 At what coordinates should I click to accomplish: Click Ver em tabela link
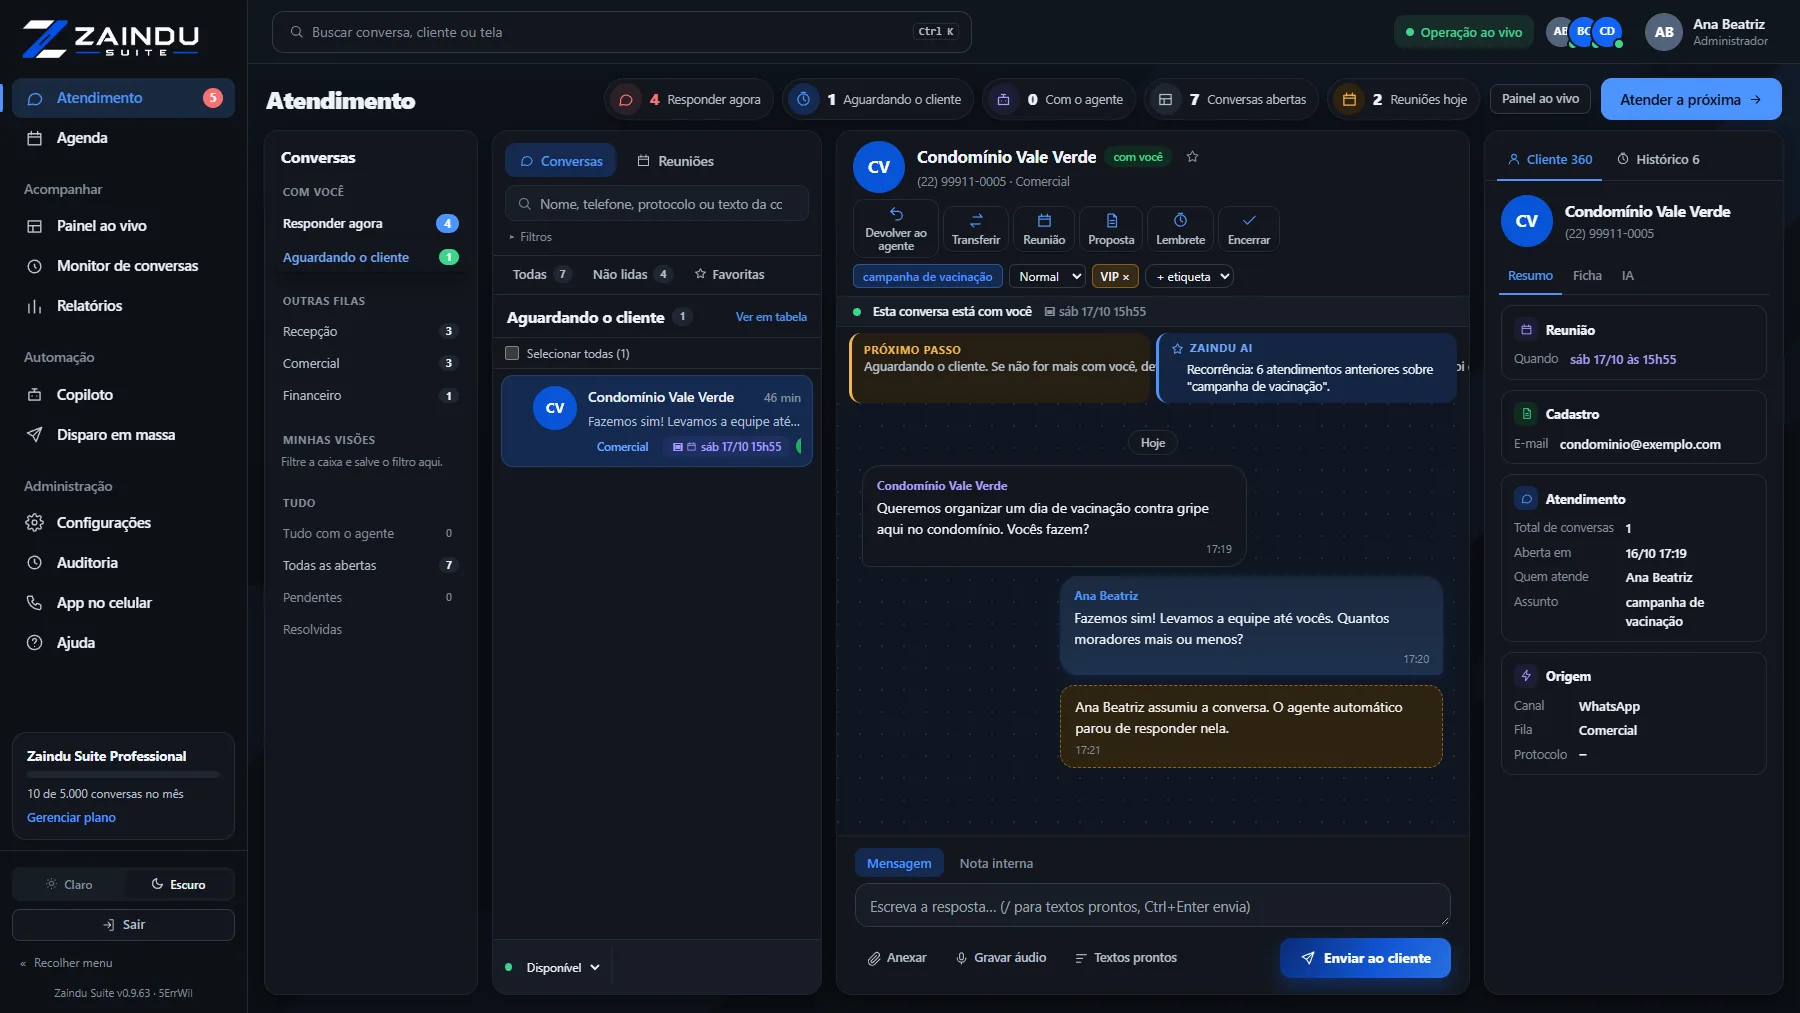coord(771,317)
